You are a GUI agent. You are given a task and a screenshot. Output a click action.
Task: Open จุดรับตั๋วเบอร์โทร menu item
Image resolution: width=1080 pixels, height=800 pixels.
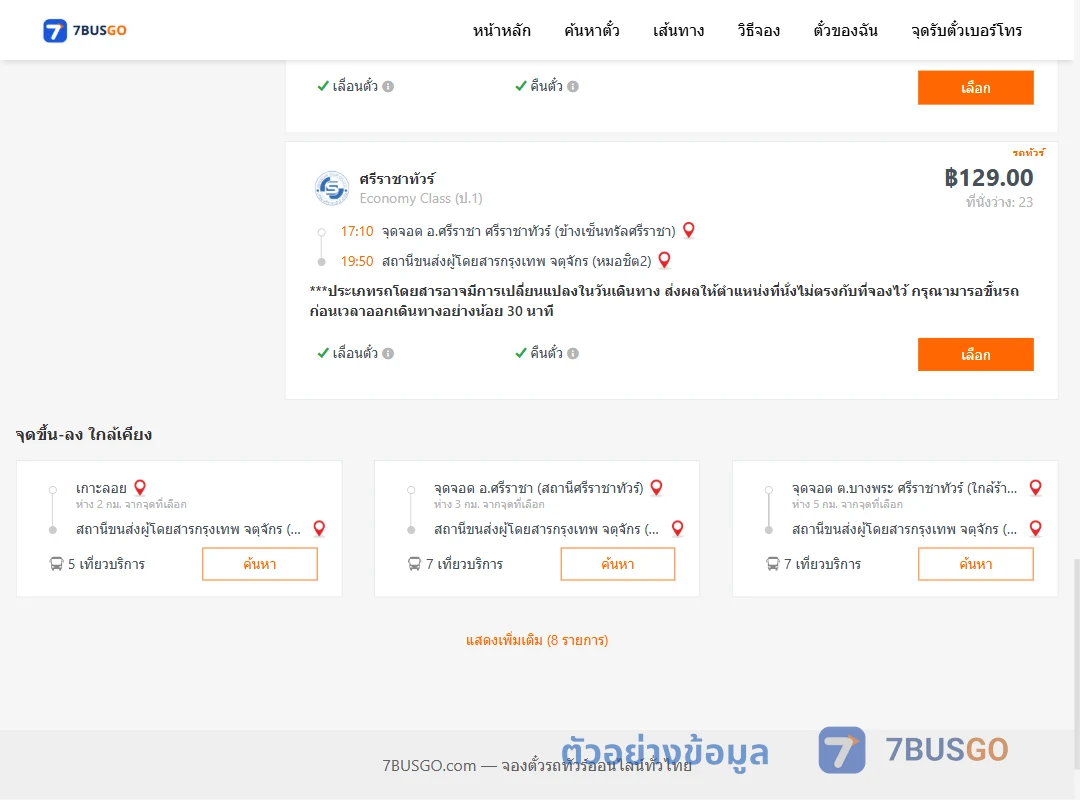966,31
